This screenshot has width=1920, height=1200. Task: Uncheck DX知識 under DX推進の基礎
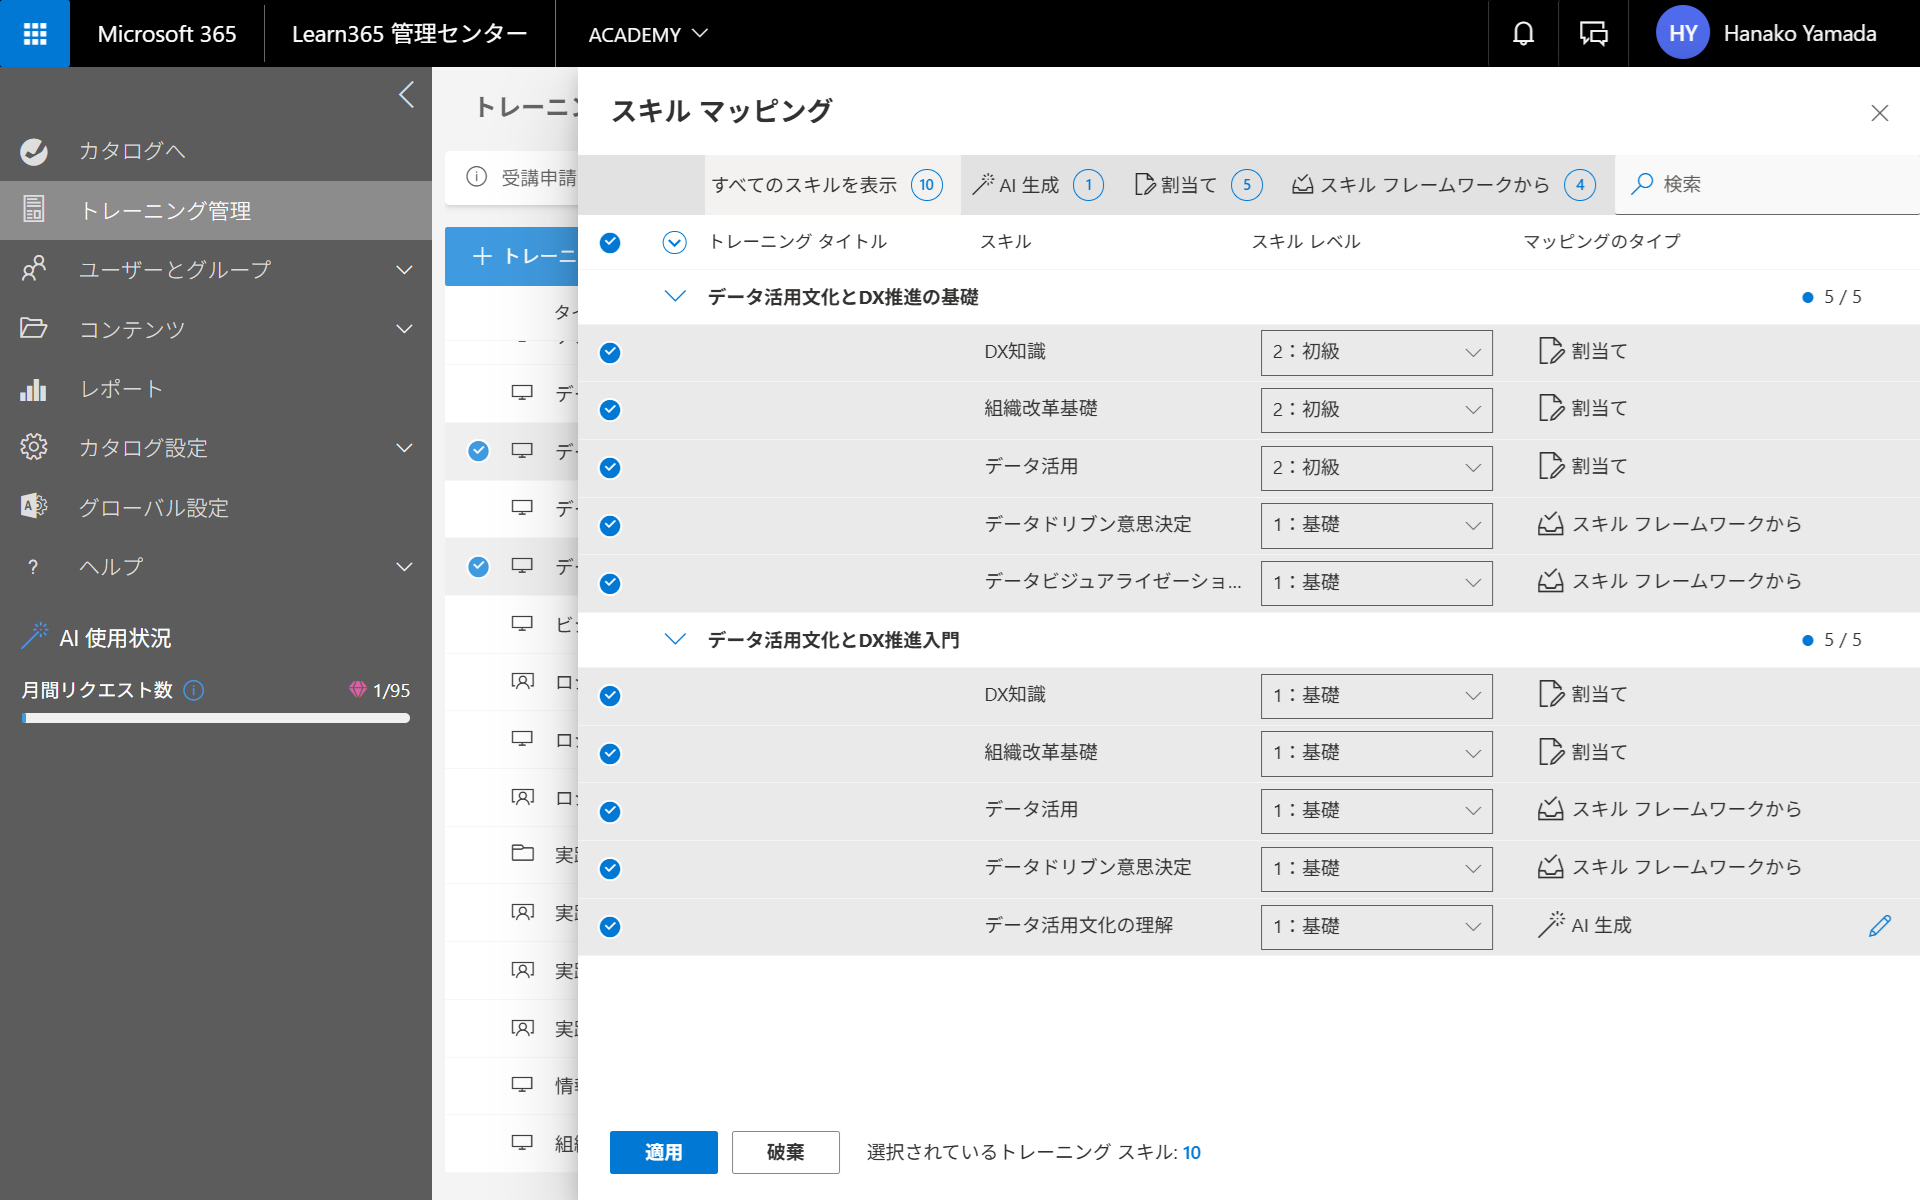[x=610, y=352]
